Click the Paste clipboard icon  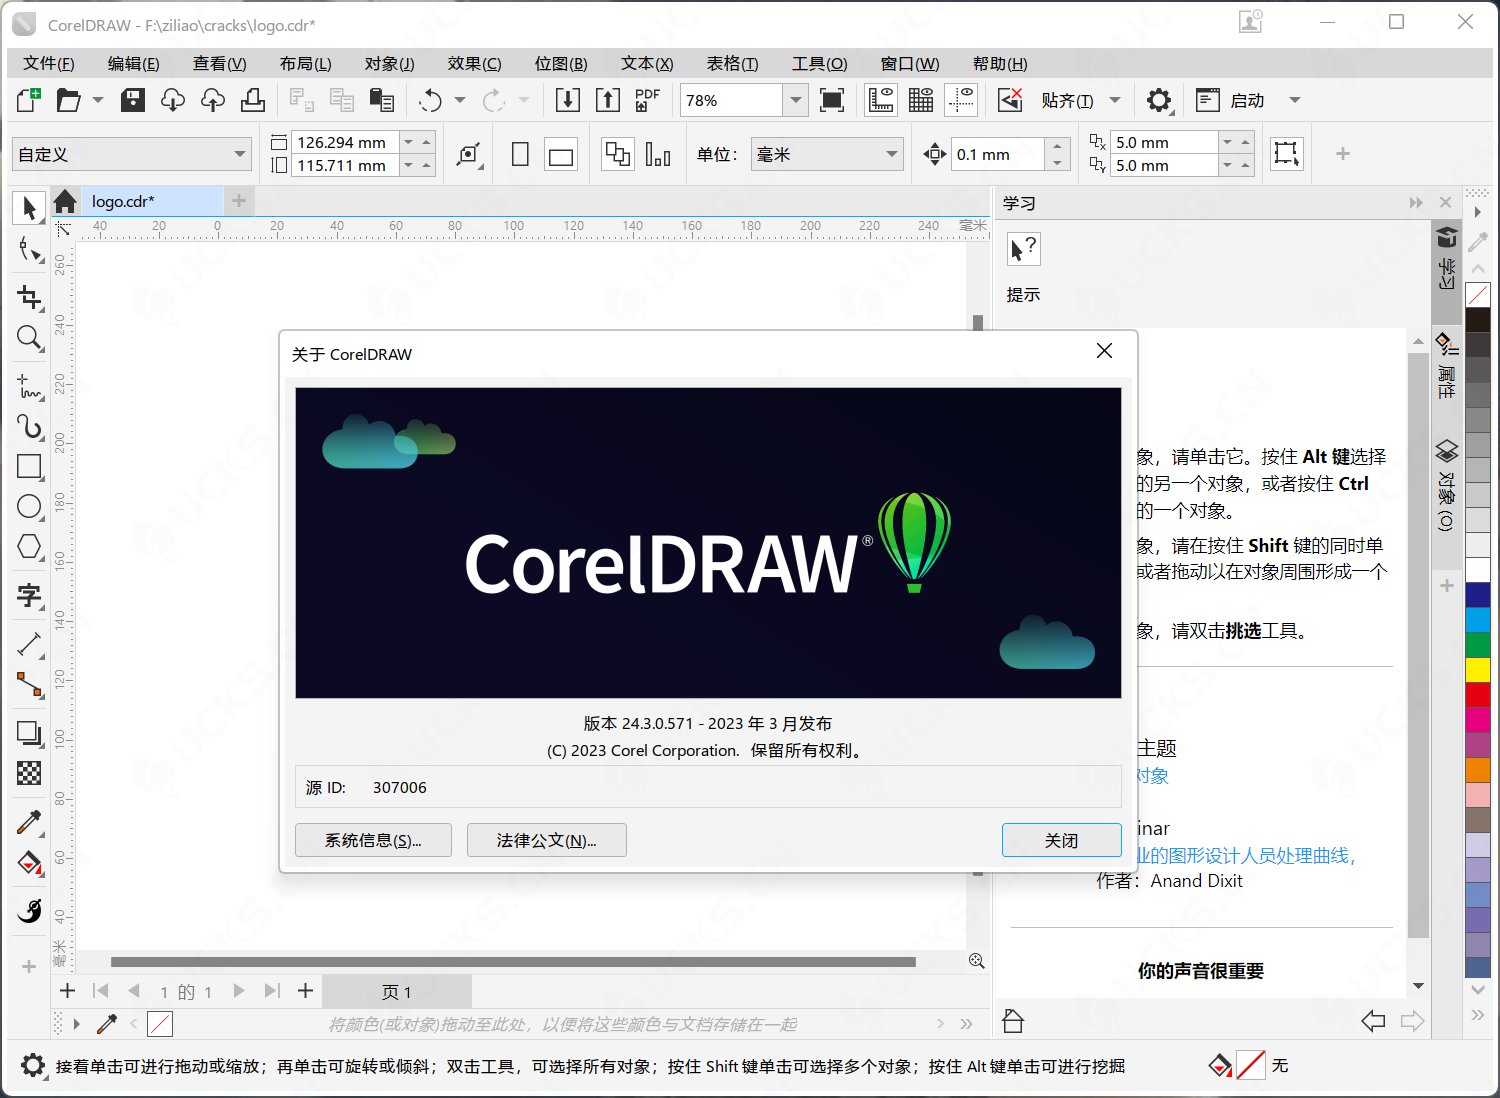click(x=382, y=100)
